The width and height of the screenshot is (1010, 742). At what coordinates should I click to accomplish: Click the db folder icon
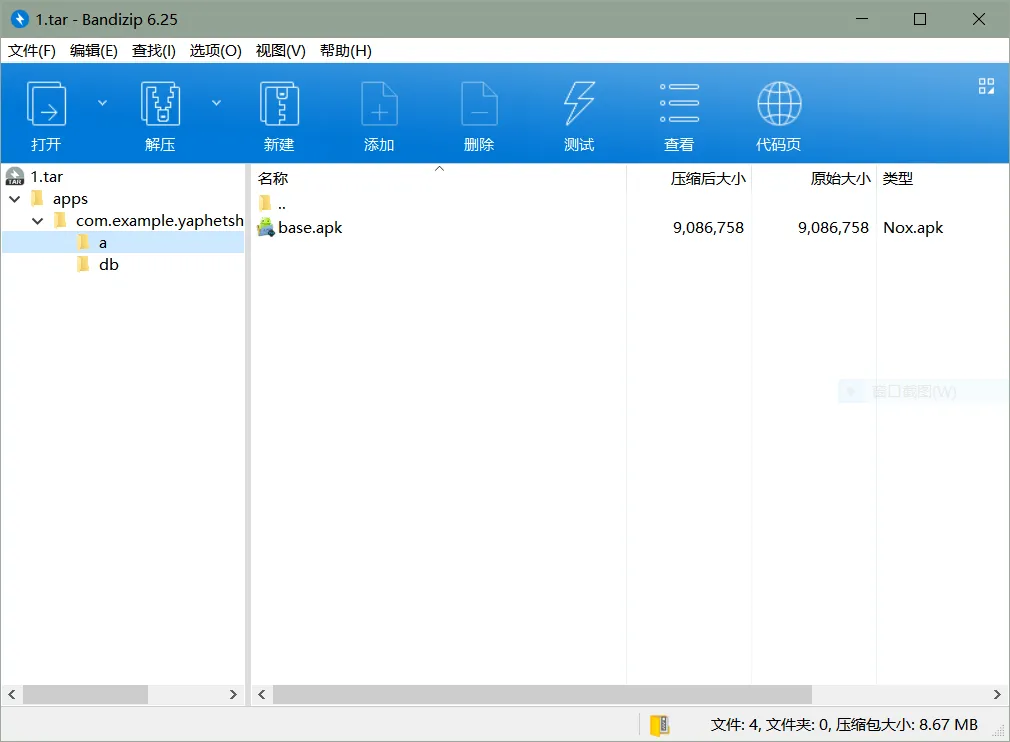(x=83, y=265)
